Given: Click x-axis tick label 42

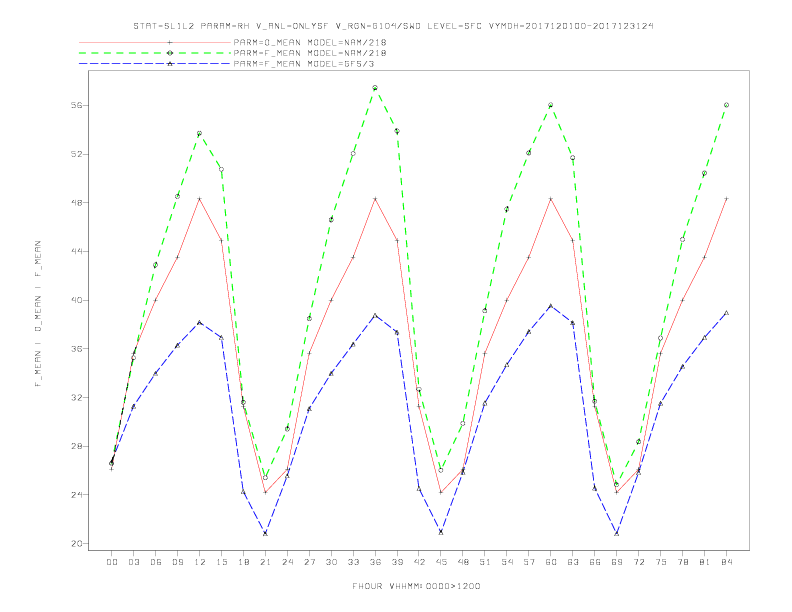Looking at the screenshot, I should click(419, 562).
